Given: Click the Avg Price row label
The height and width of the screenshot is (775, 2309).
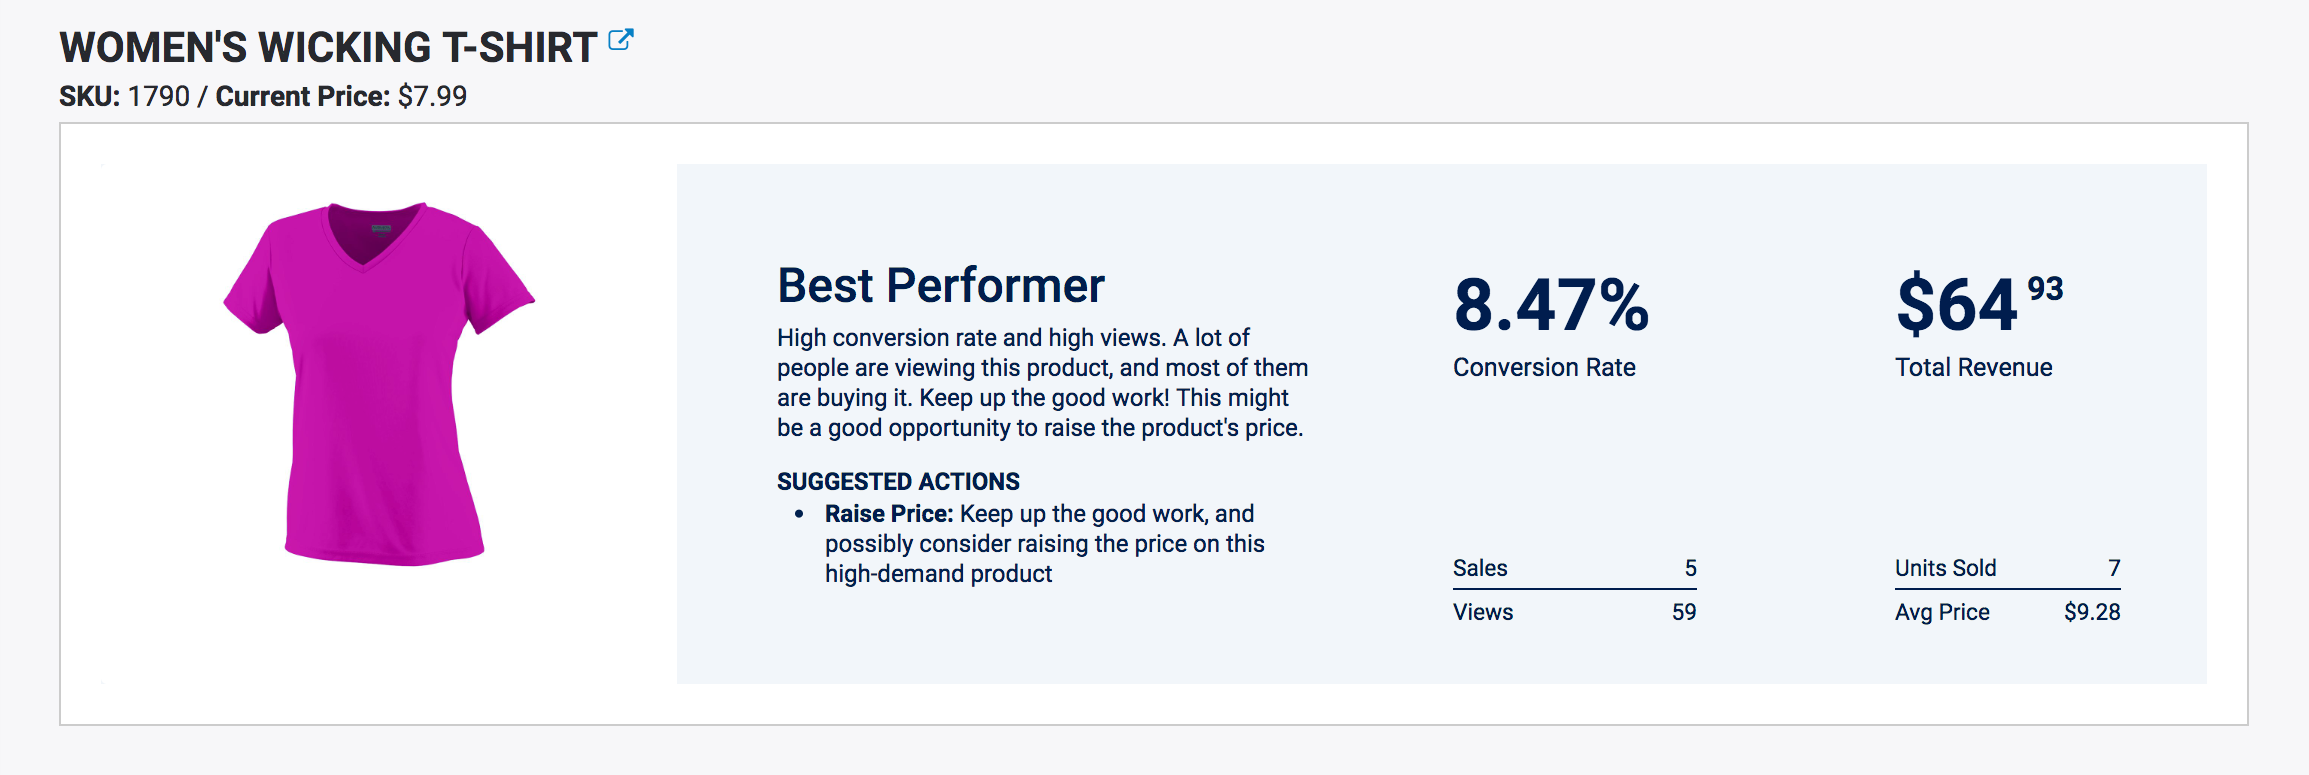Looking at the screenshot, I should (1942, 612).
